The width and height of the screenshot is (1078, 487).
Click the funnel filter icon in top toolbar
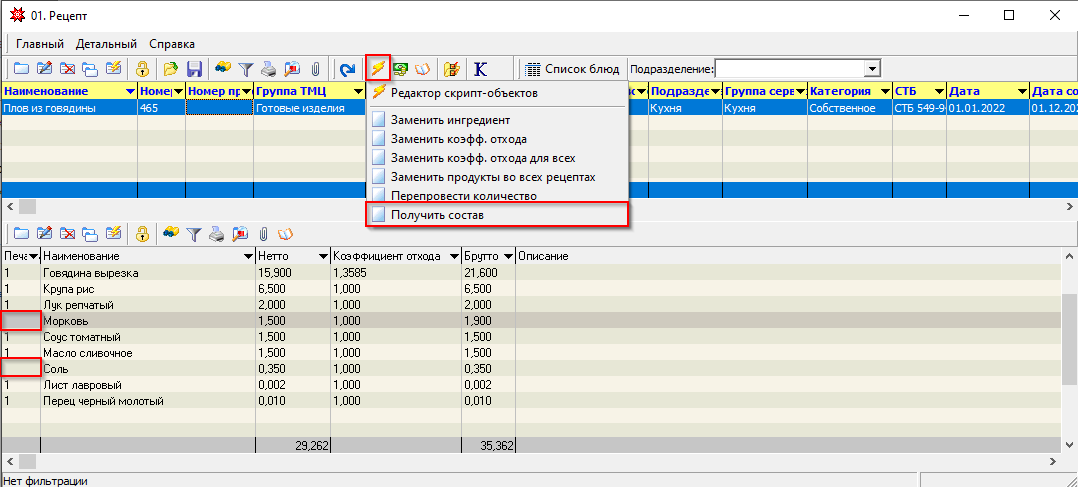(x=246, y=69)
